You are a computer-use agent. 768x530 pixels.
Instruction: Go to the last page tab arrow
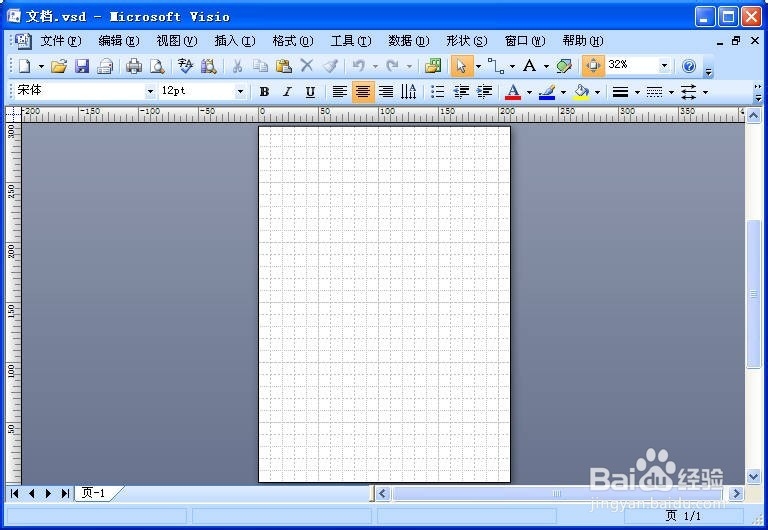65,493
